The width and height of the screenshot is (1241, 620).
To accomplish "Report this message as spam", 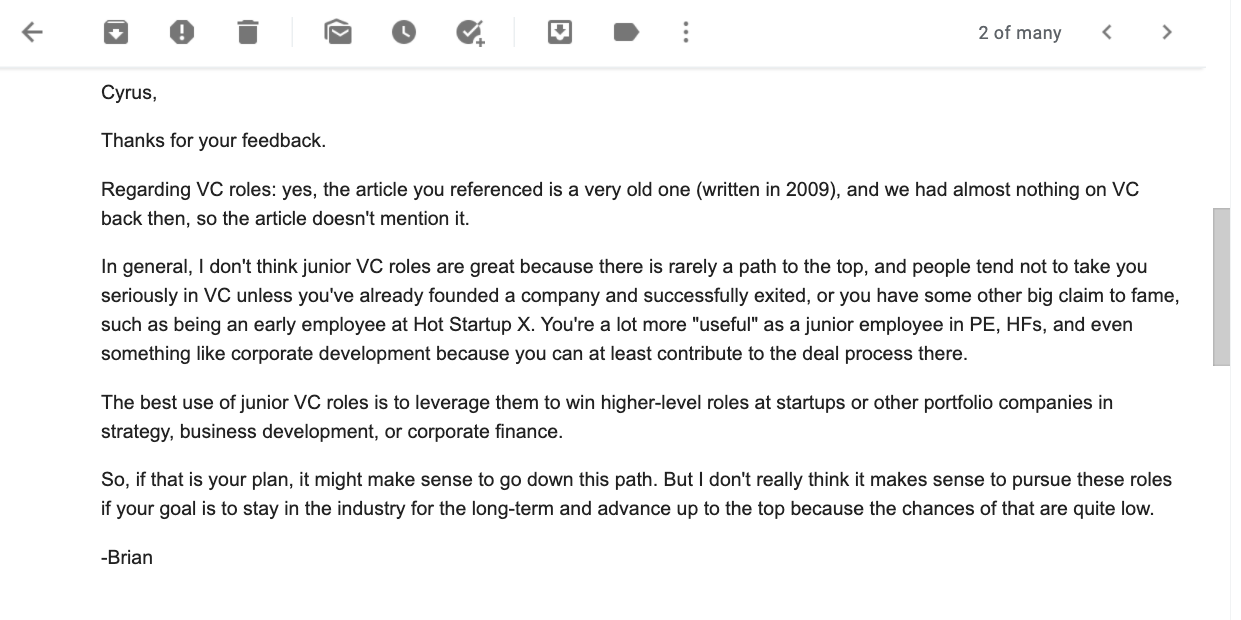I will (x=181, y=32).
